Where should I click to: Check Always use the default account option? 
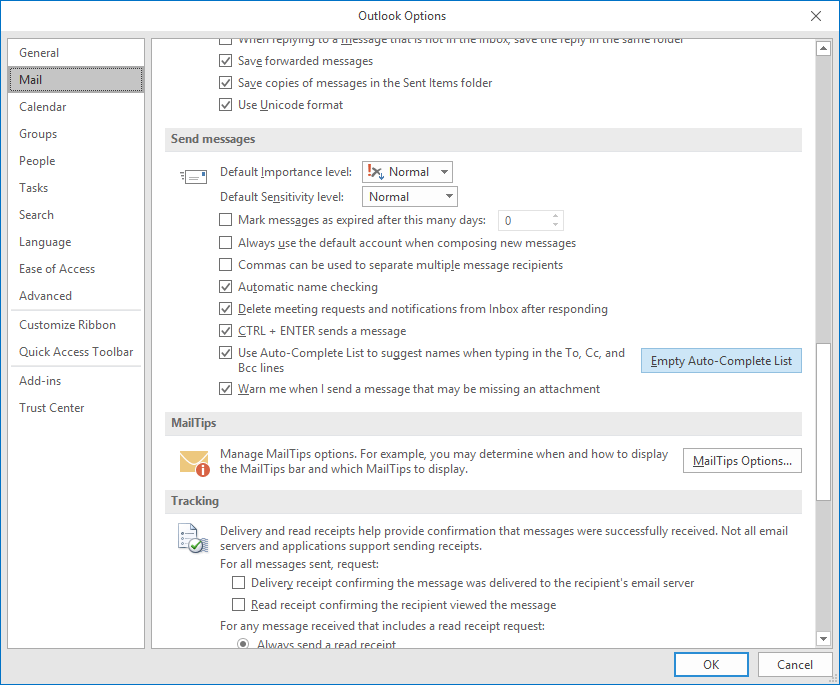click(x=226, y=243)
